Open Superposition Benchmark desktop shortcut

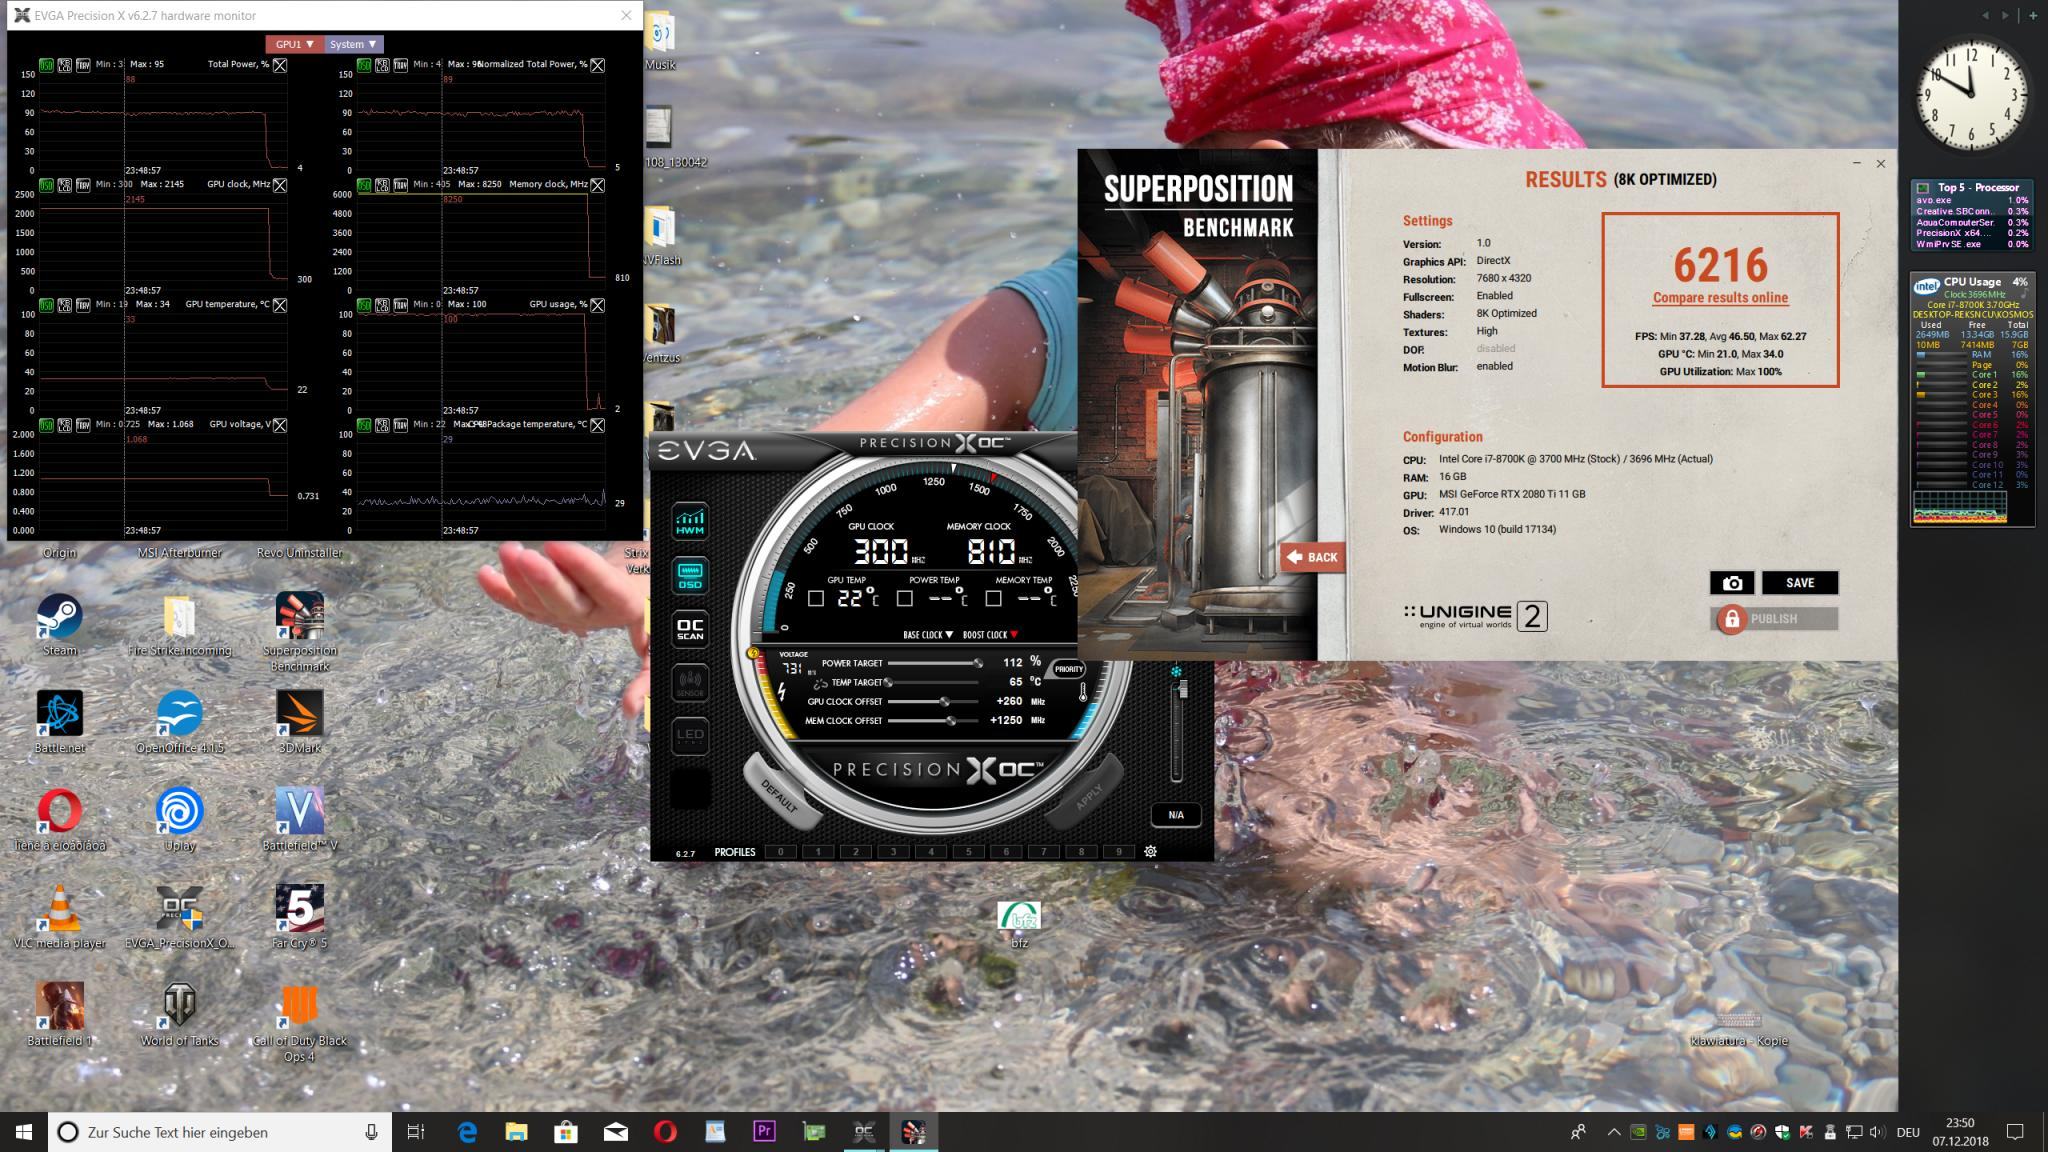click(299, 632)
